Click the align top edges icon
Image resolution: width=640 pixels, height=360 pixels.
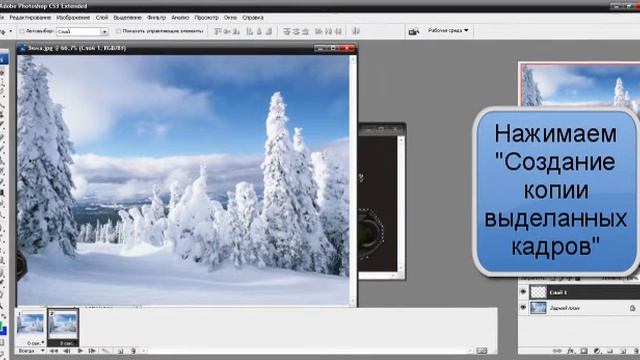click(x=217, y=31)
